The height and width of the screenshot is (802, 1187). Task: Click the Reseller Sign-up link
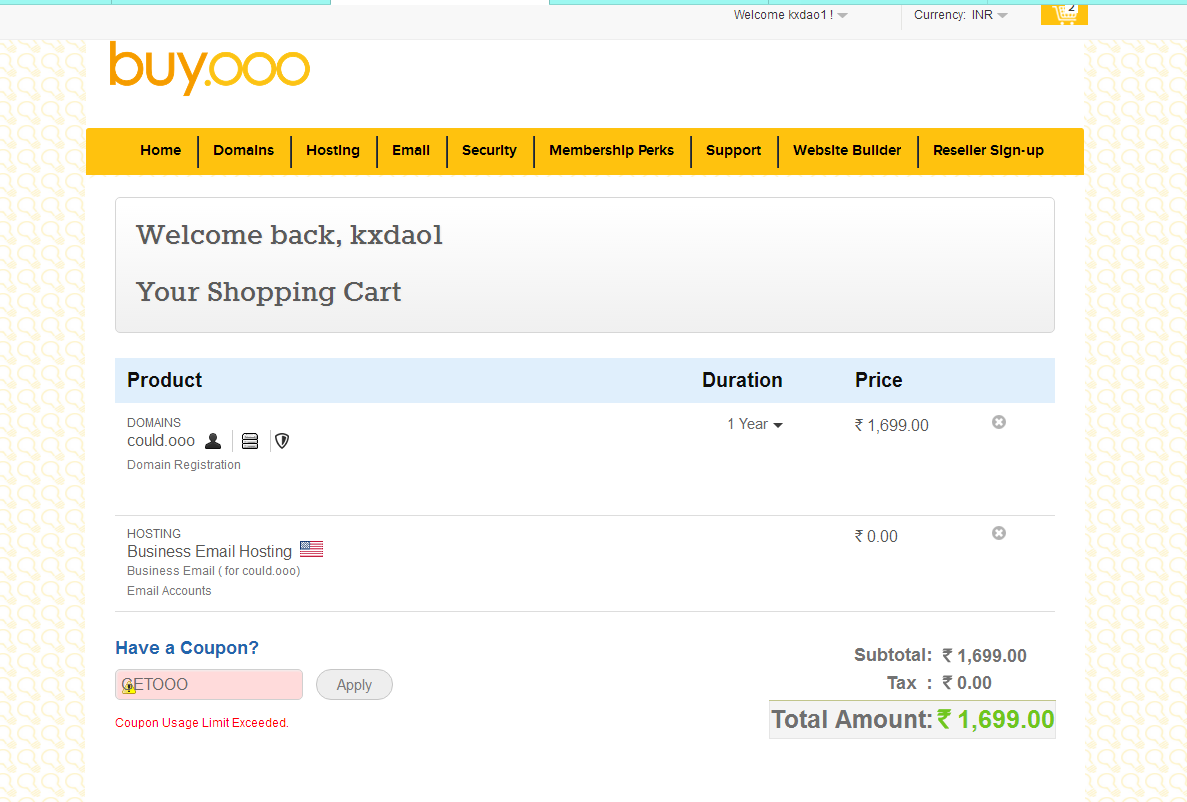pos(988,151)
